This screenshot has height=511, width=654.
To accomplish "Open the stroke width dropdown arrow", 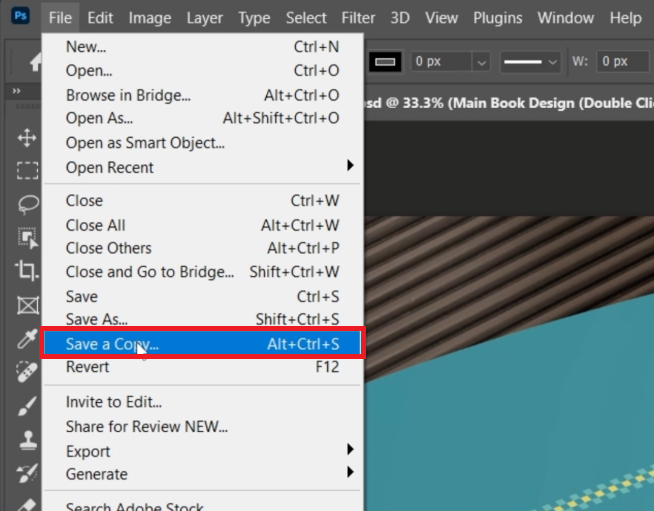I will pos(481,62).
